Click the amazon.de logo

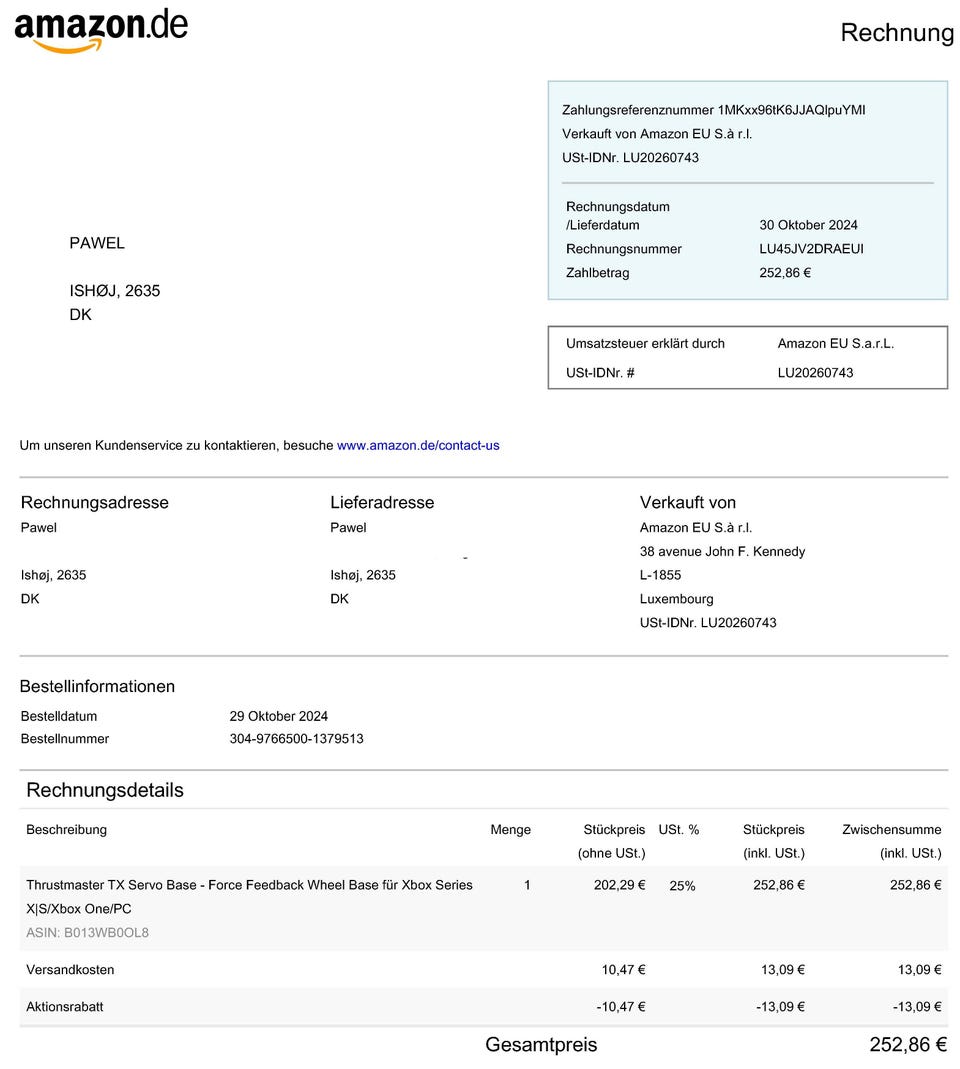[x=101, y=30]
